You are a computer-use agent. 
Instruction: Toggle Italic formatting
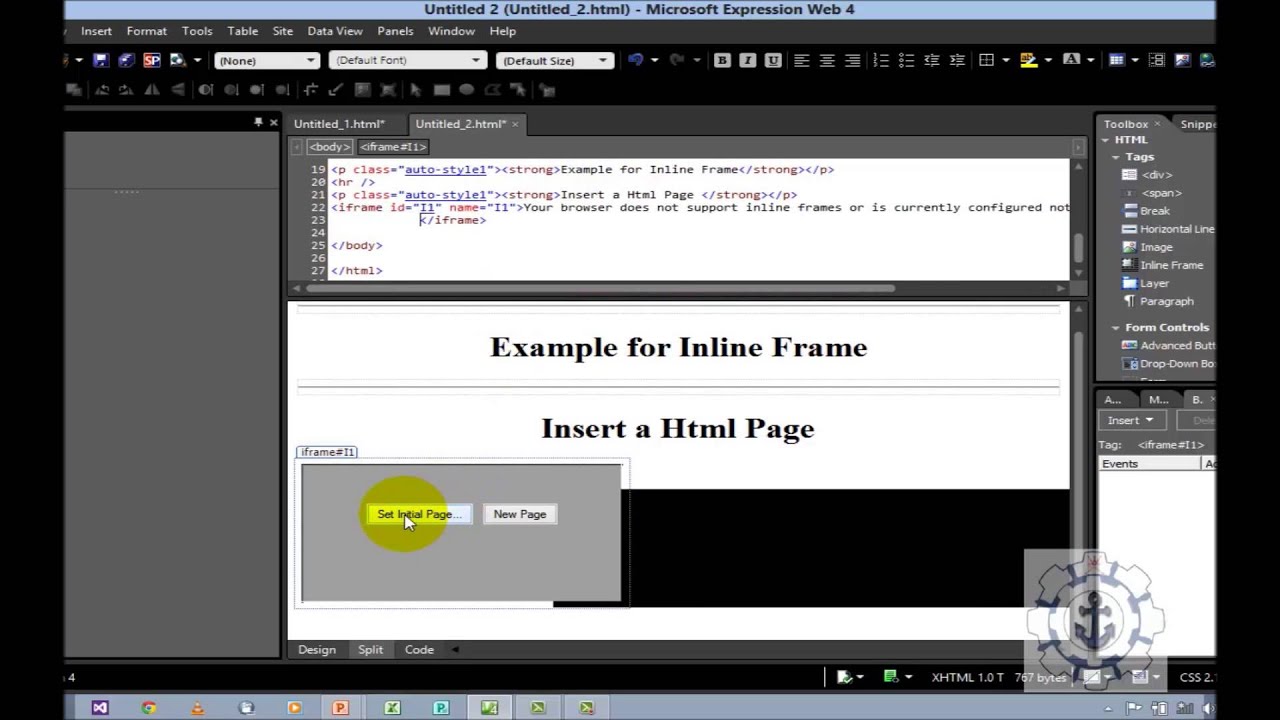click(x=747, y=60)
